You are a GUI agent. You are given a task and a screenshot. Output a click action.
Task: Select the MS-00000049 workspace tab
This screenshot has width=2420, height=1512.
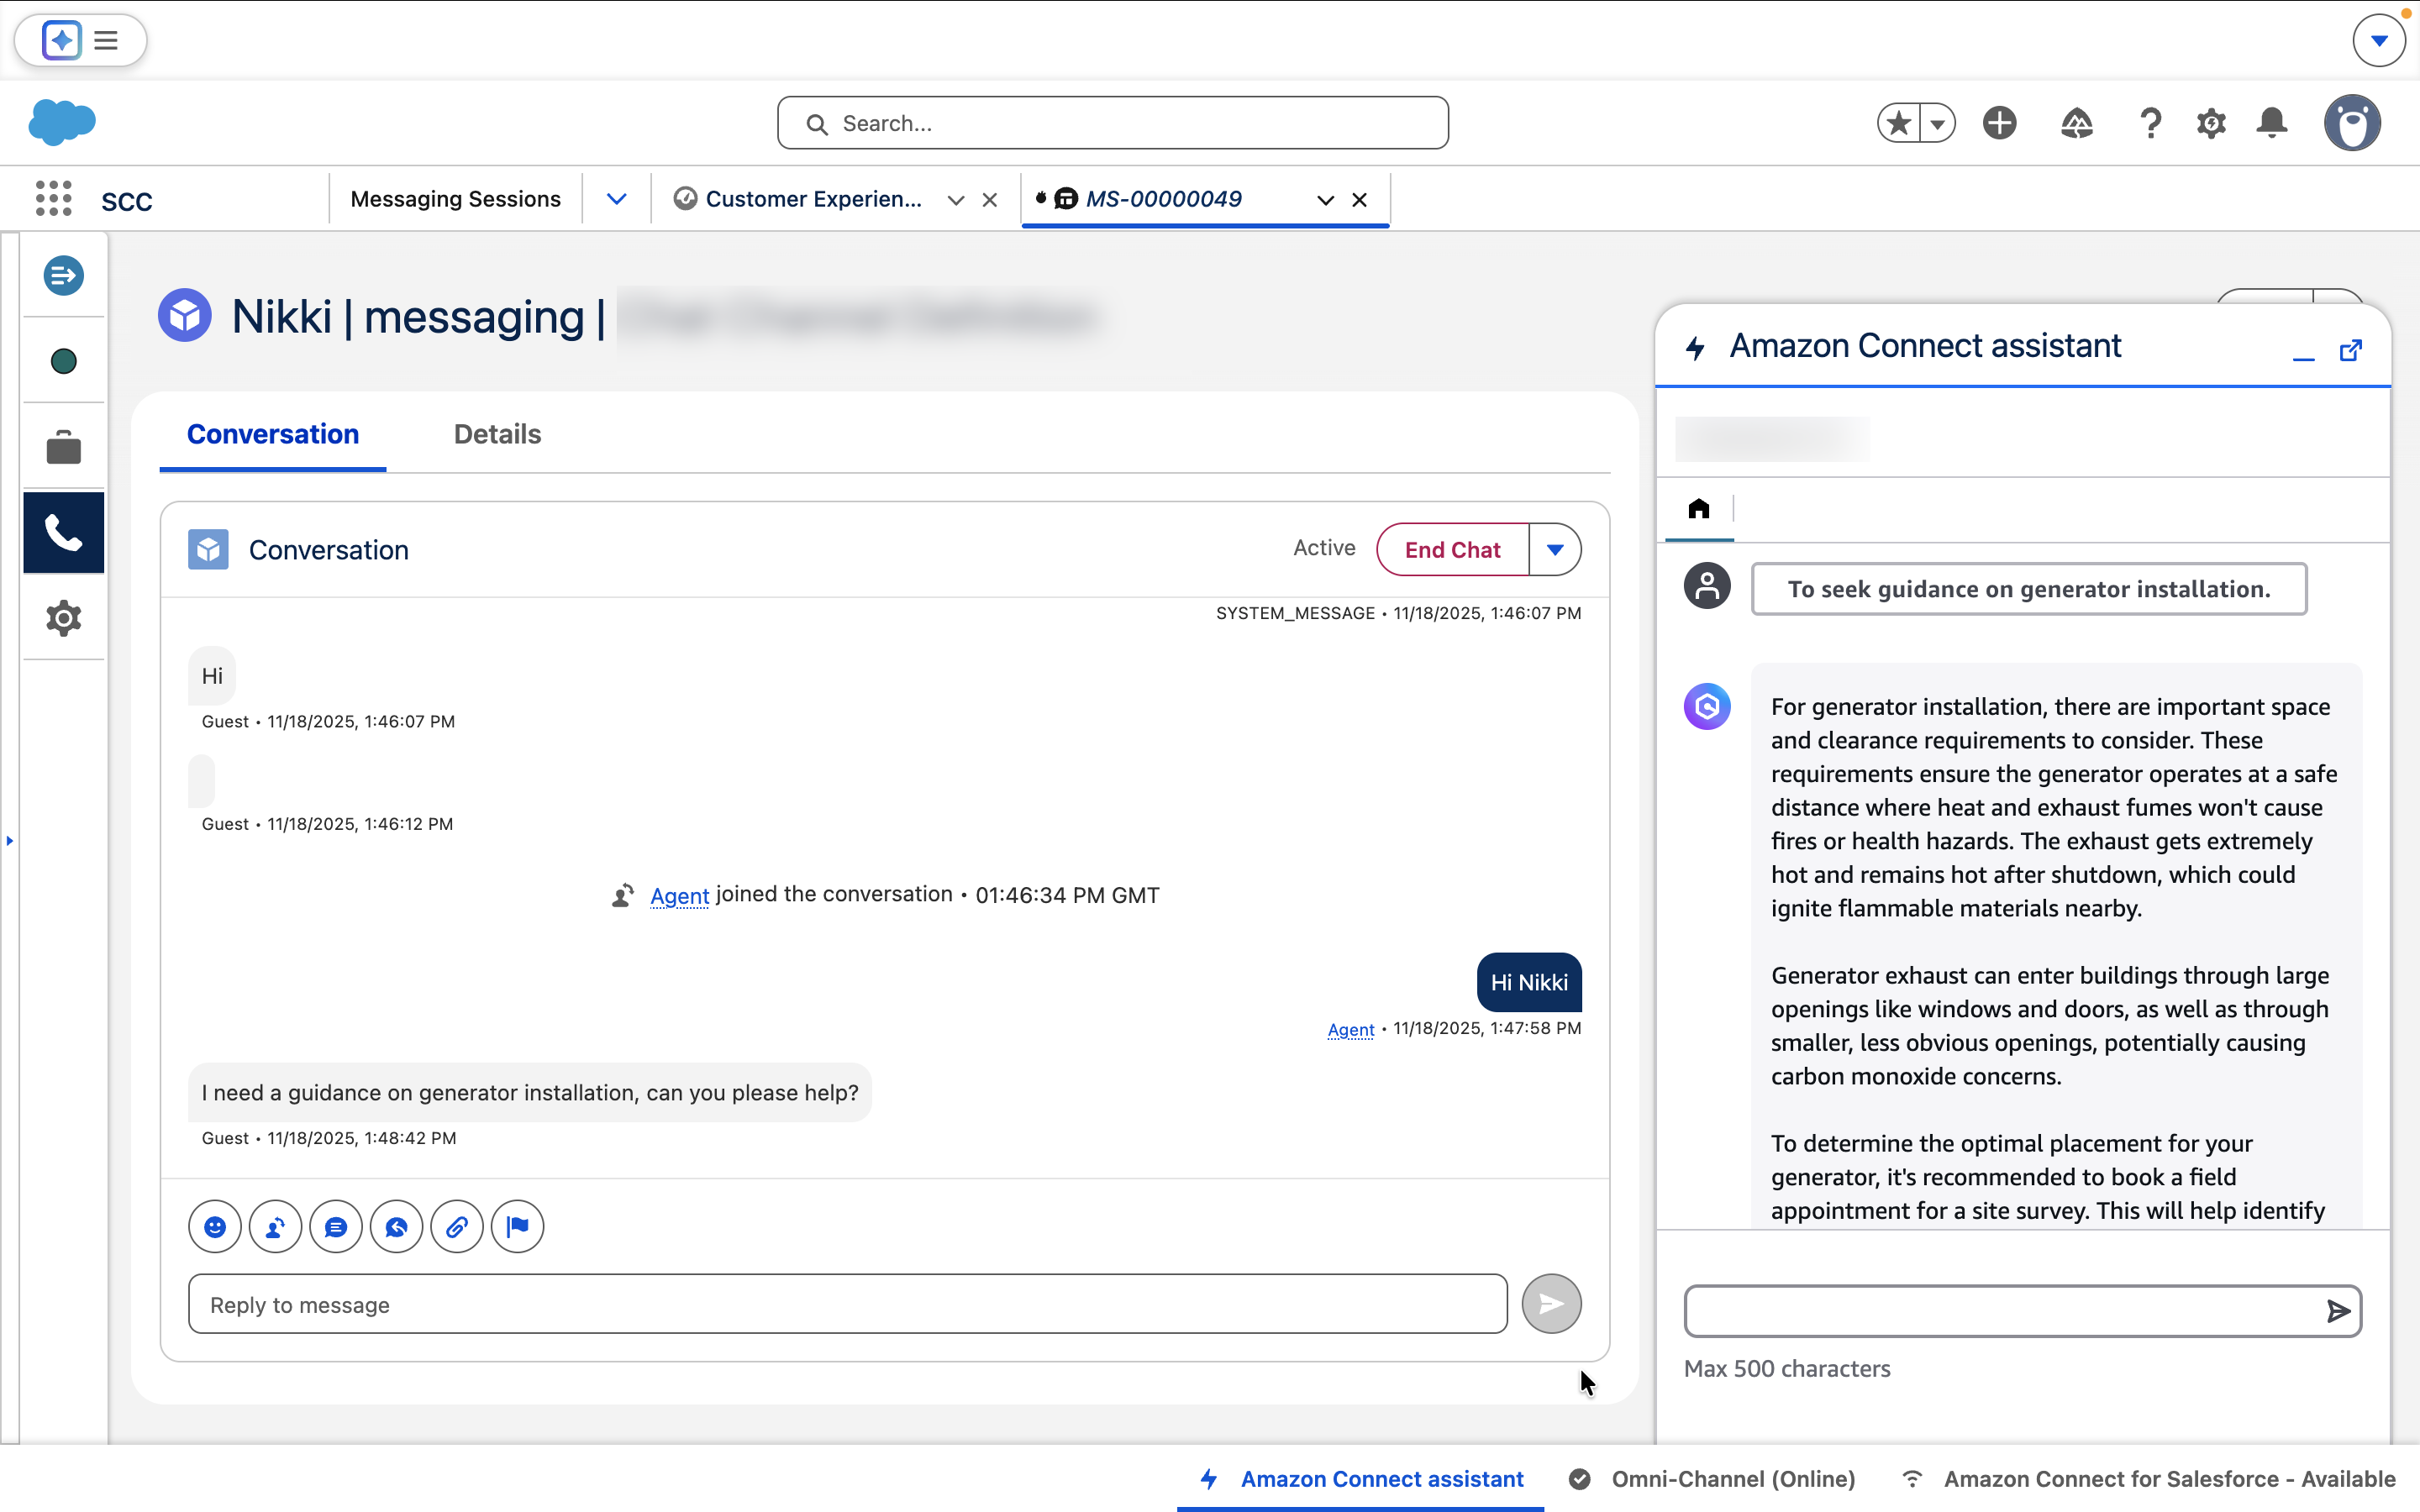(x=1163, y=199)
